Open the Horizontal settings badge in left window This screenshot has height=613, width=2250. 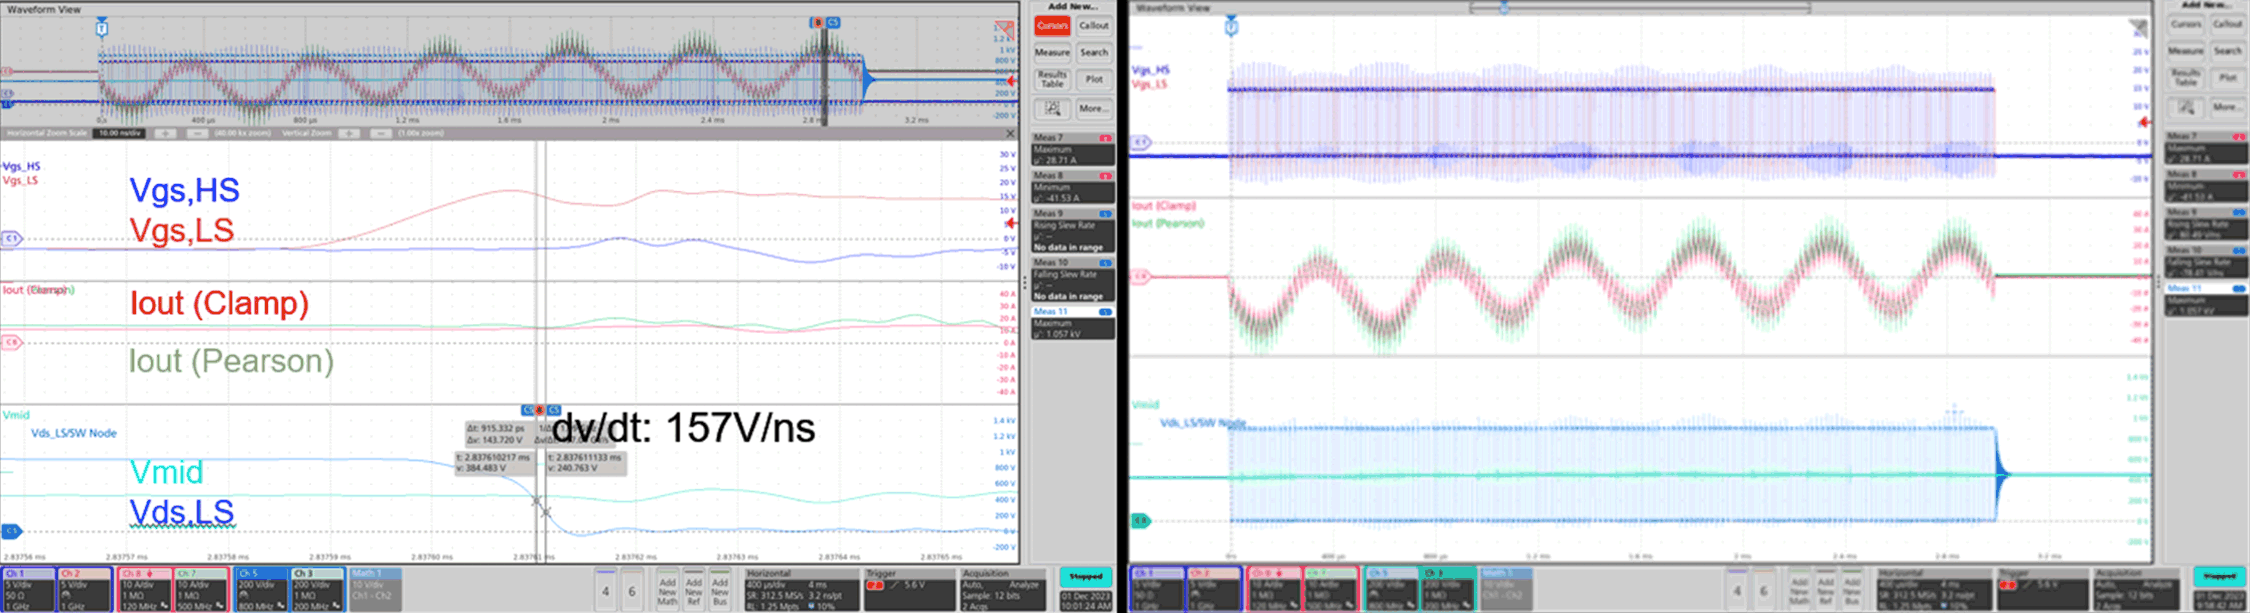point(802,589)
